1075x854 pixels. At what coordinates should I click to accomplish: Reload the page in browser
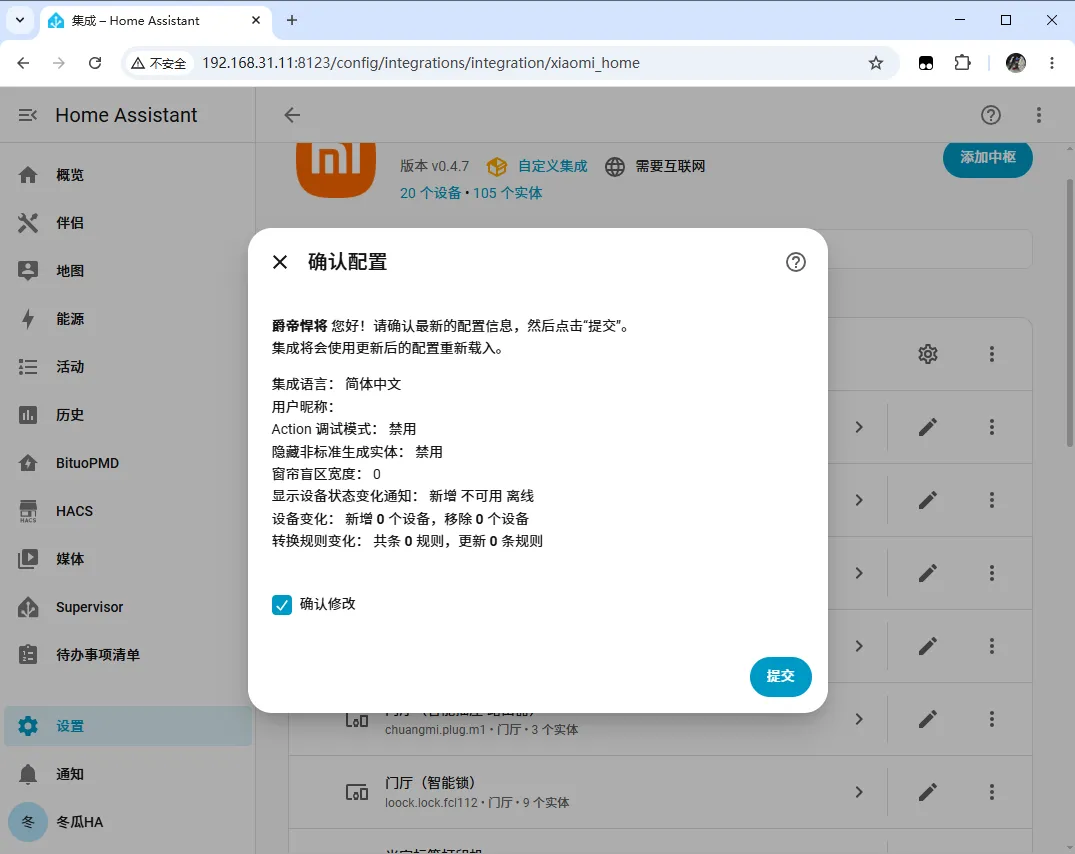[x=95, y=63]
